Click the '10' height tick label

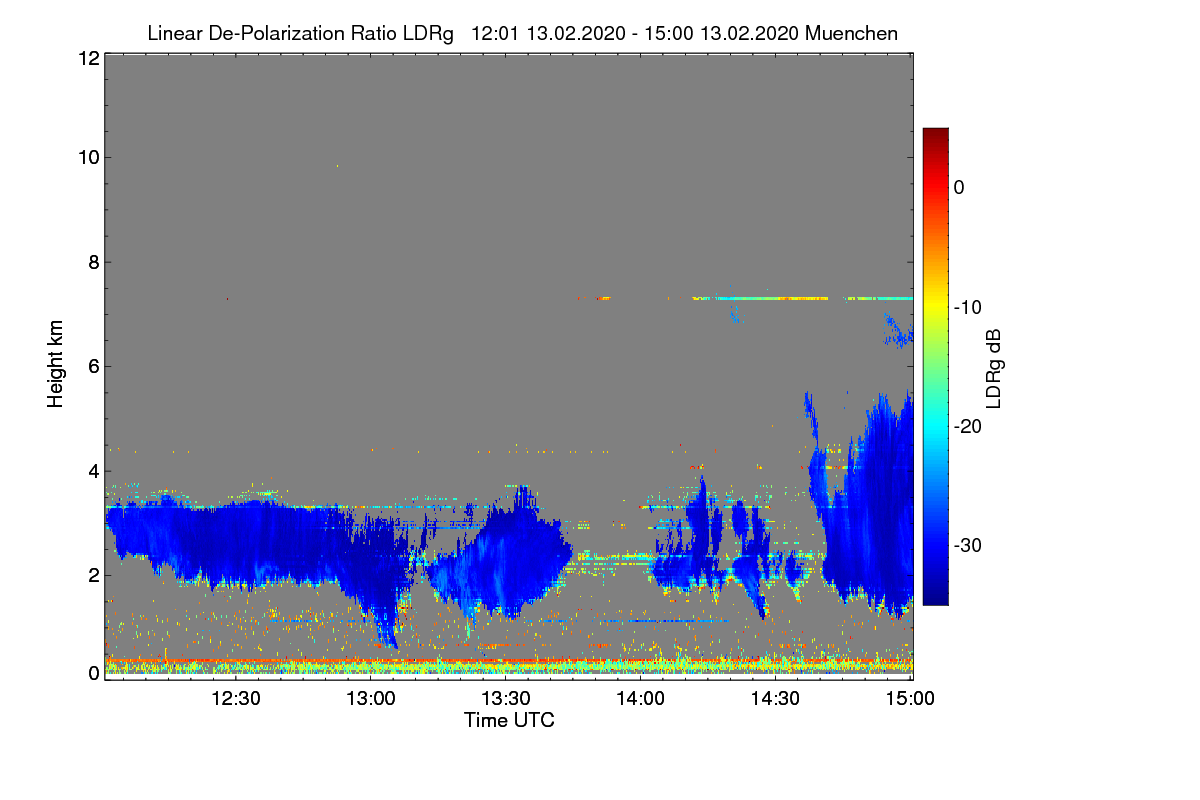pyautogui.click(x=87, y=157)
